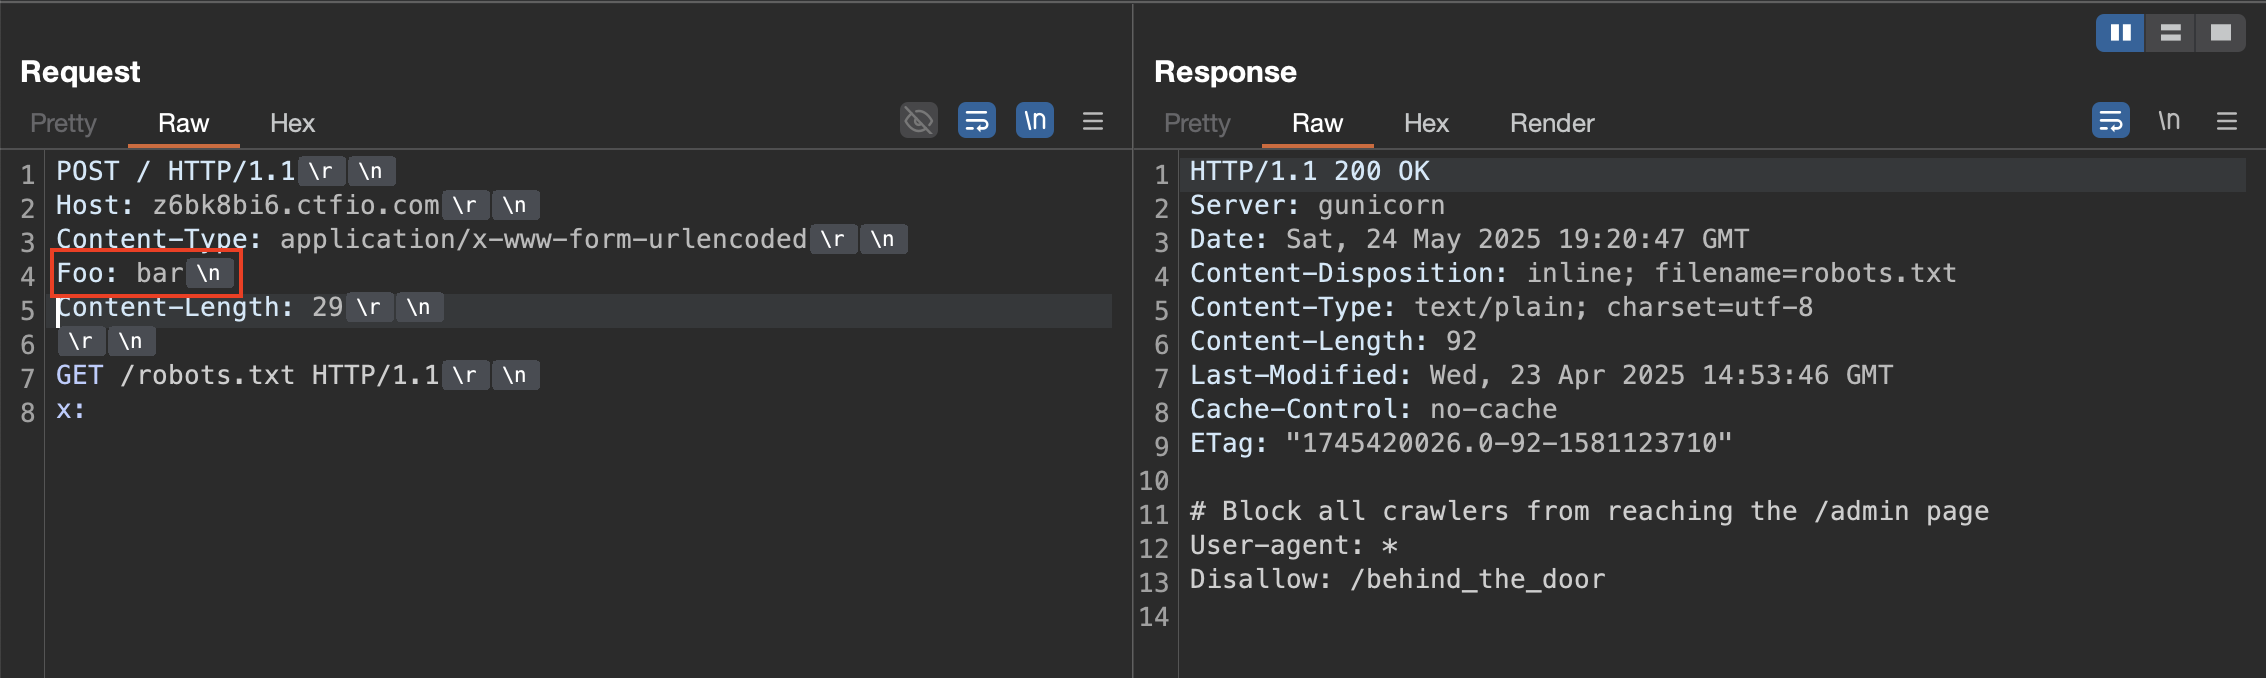The image size is (2266, 678).
Task: Open the Response Render tab
Action: tap(1552, 123)
